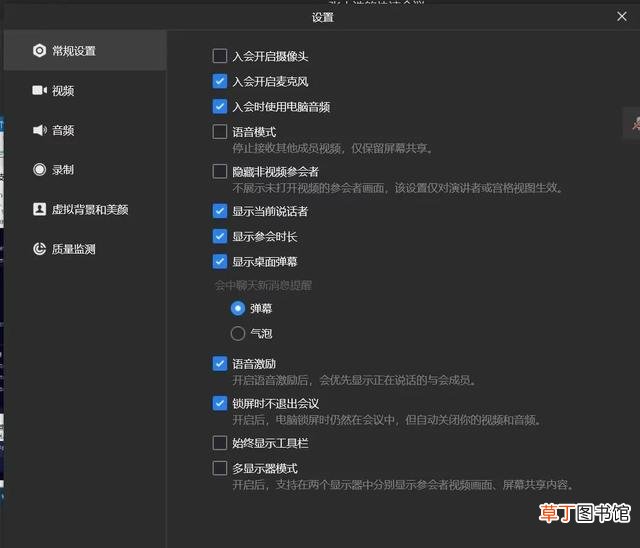This screenshot has height=548, width=640.
Task: Click the 显示参会时长 label text
Action: point(265,237)
